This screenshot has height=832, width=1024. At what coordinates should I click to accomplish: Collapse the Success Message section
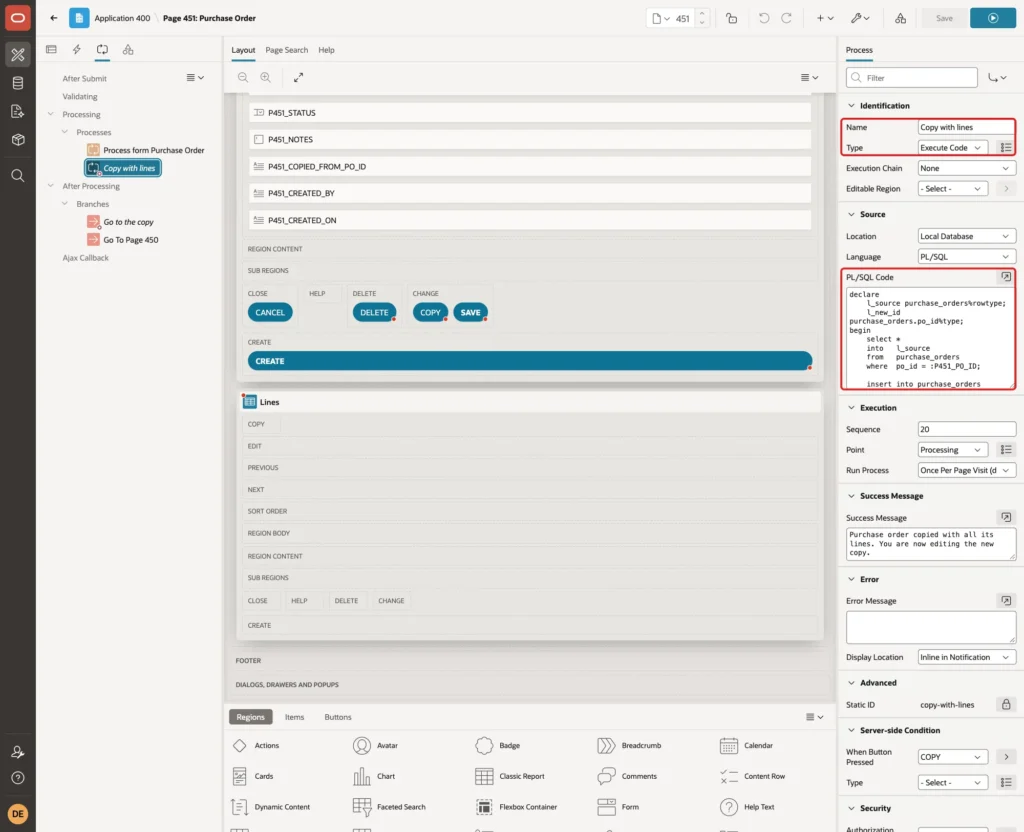point(851,496)
